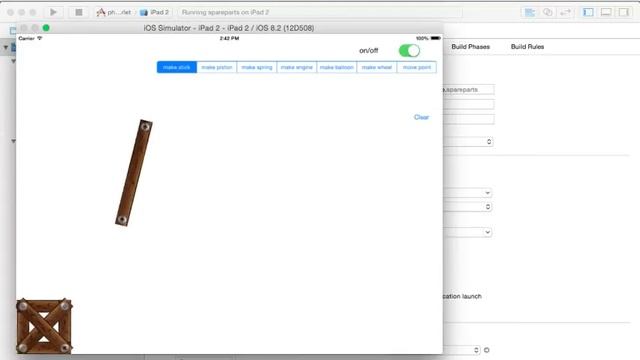Toggle the Xcode Navigator panel
This screenshot has width=640, height=360.
pyautogui.click(x=588, y=12)
